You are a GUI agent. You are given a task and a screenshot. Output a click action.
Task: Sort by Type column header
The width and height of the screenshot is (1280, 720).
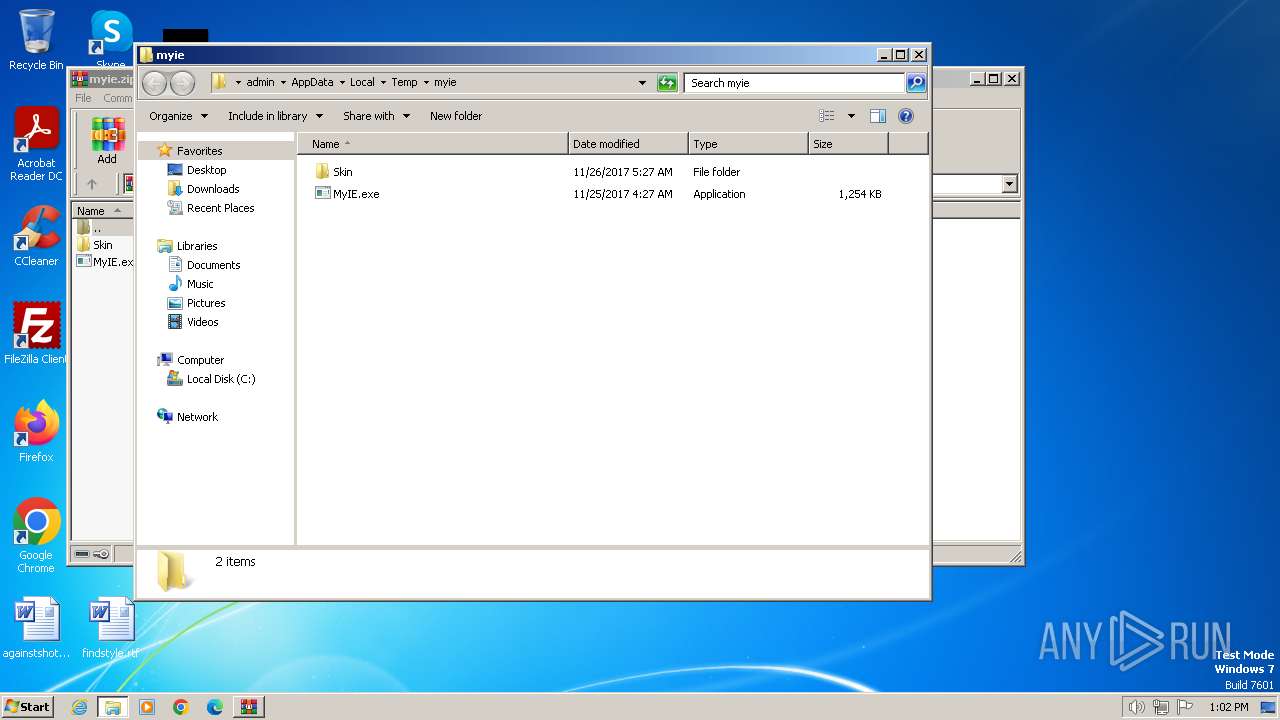pyautogui.click(x=748, y=144)
